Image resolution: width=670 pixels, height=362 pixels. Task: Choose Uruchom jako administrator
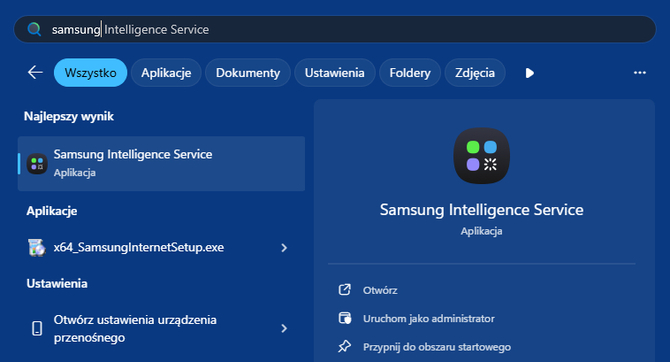coord(429,318)
